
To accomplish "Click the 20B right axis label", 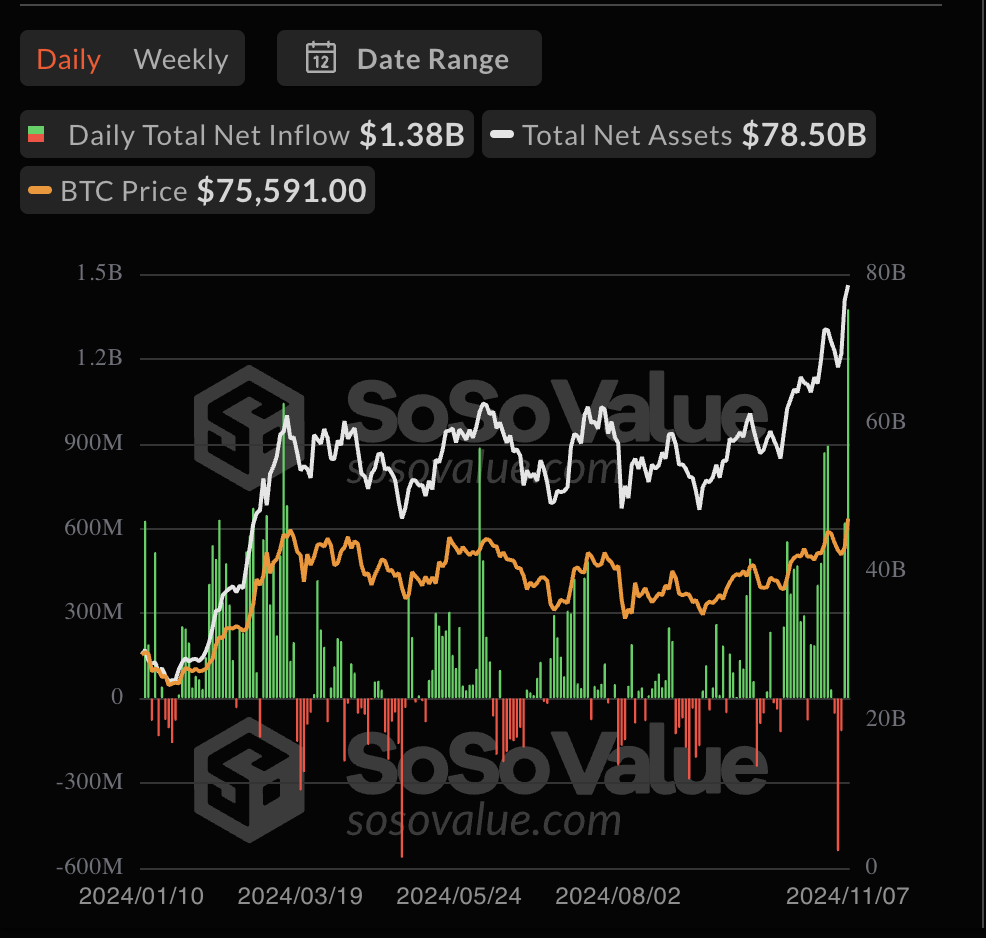I will click(x=885, y=718).
